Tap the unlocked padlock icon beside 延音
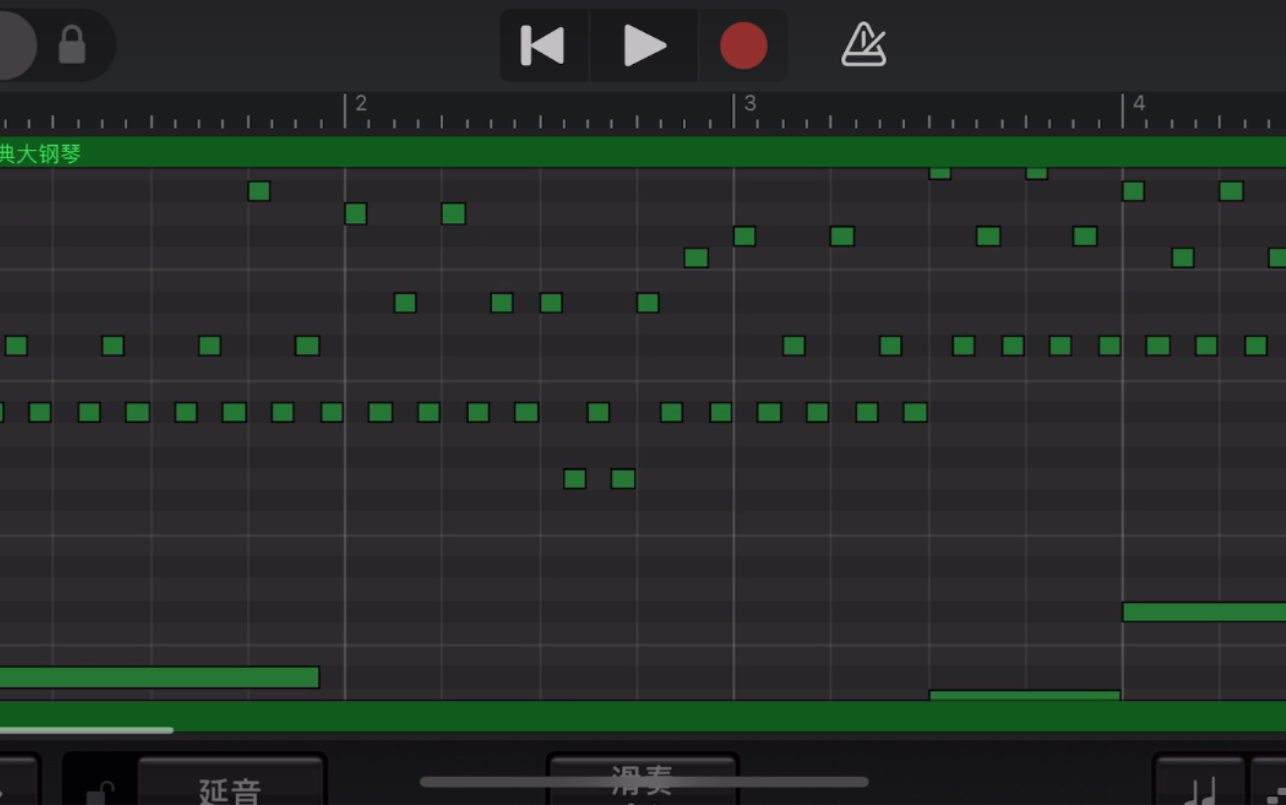 (100, 792)
